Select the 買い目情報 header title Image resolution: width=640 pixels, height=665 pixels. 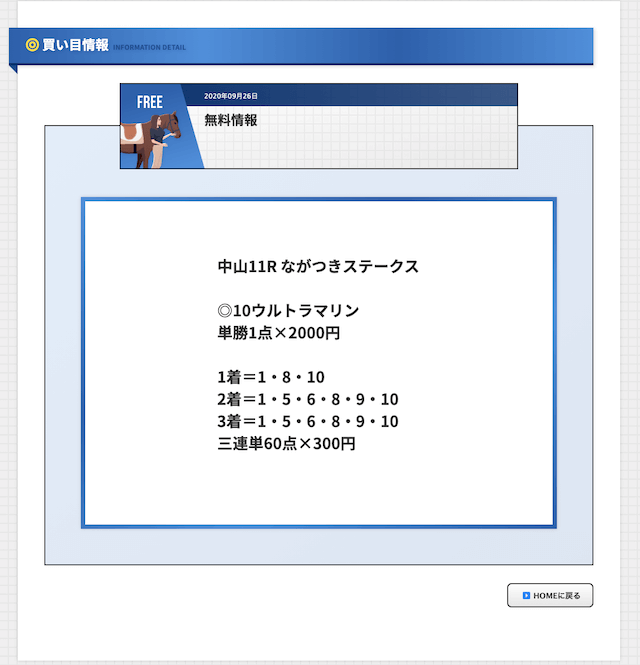(75, 45)
